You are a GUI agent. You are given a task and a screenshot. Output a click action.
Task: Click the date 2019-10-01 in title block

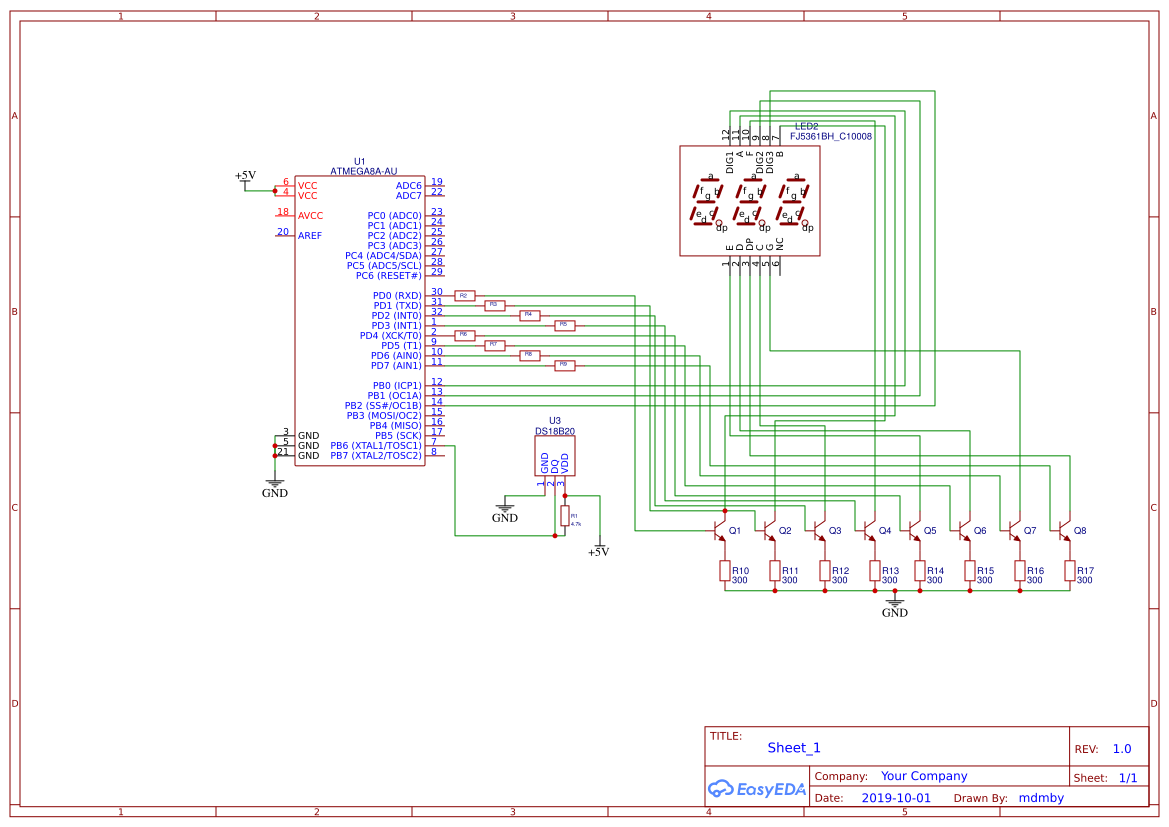click(895, 797)
